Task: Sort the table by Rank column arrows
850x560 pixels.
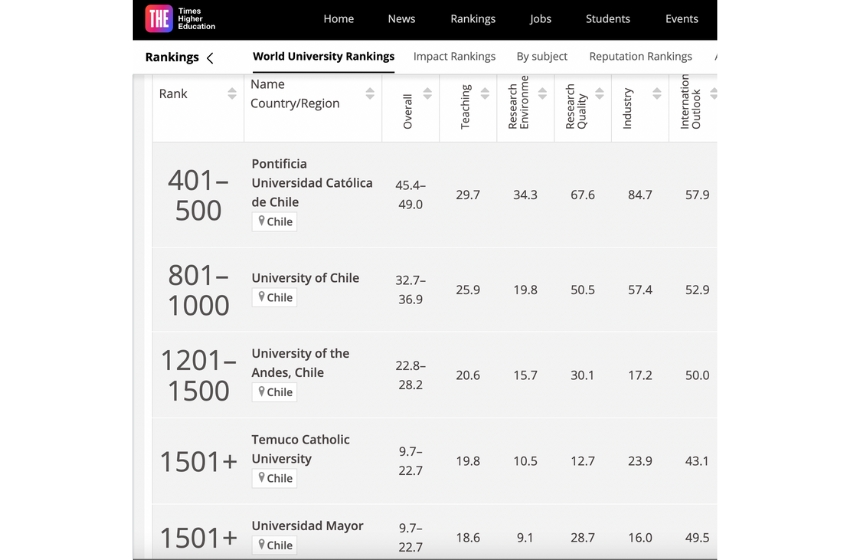Action: [x=232, y=94]
